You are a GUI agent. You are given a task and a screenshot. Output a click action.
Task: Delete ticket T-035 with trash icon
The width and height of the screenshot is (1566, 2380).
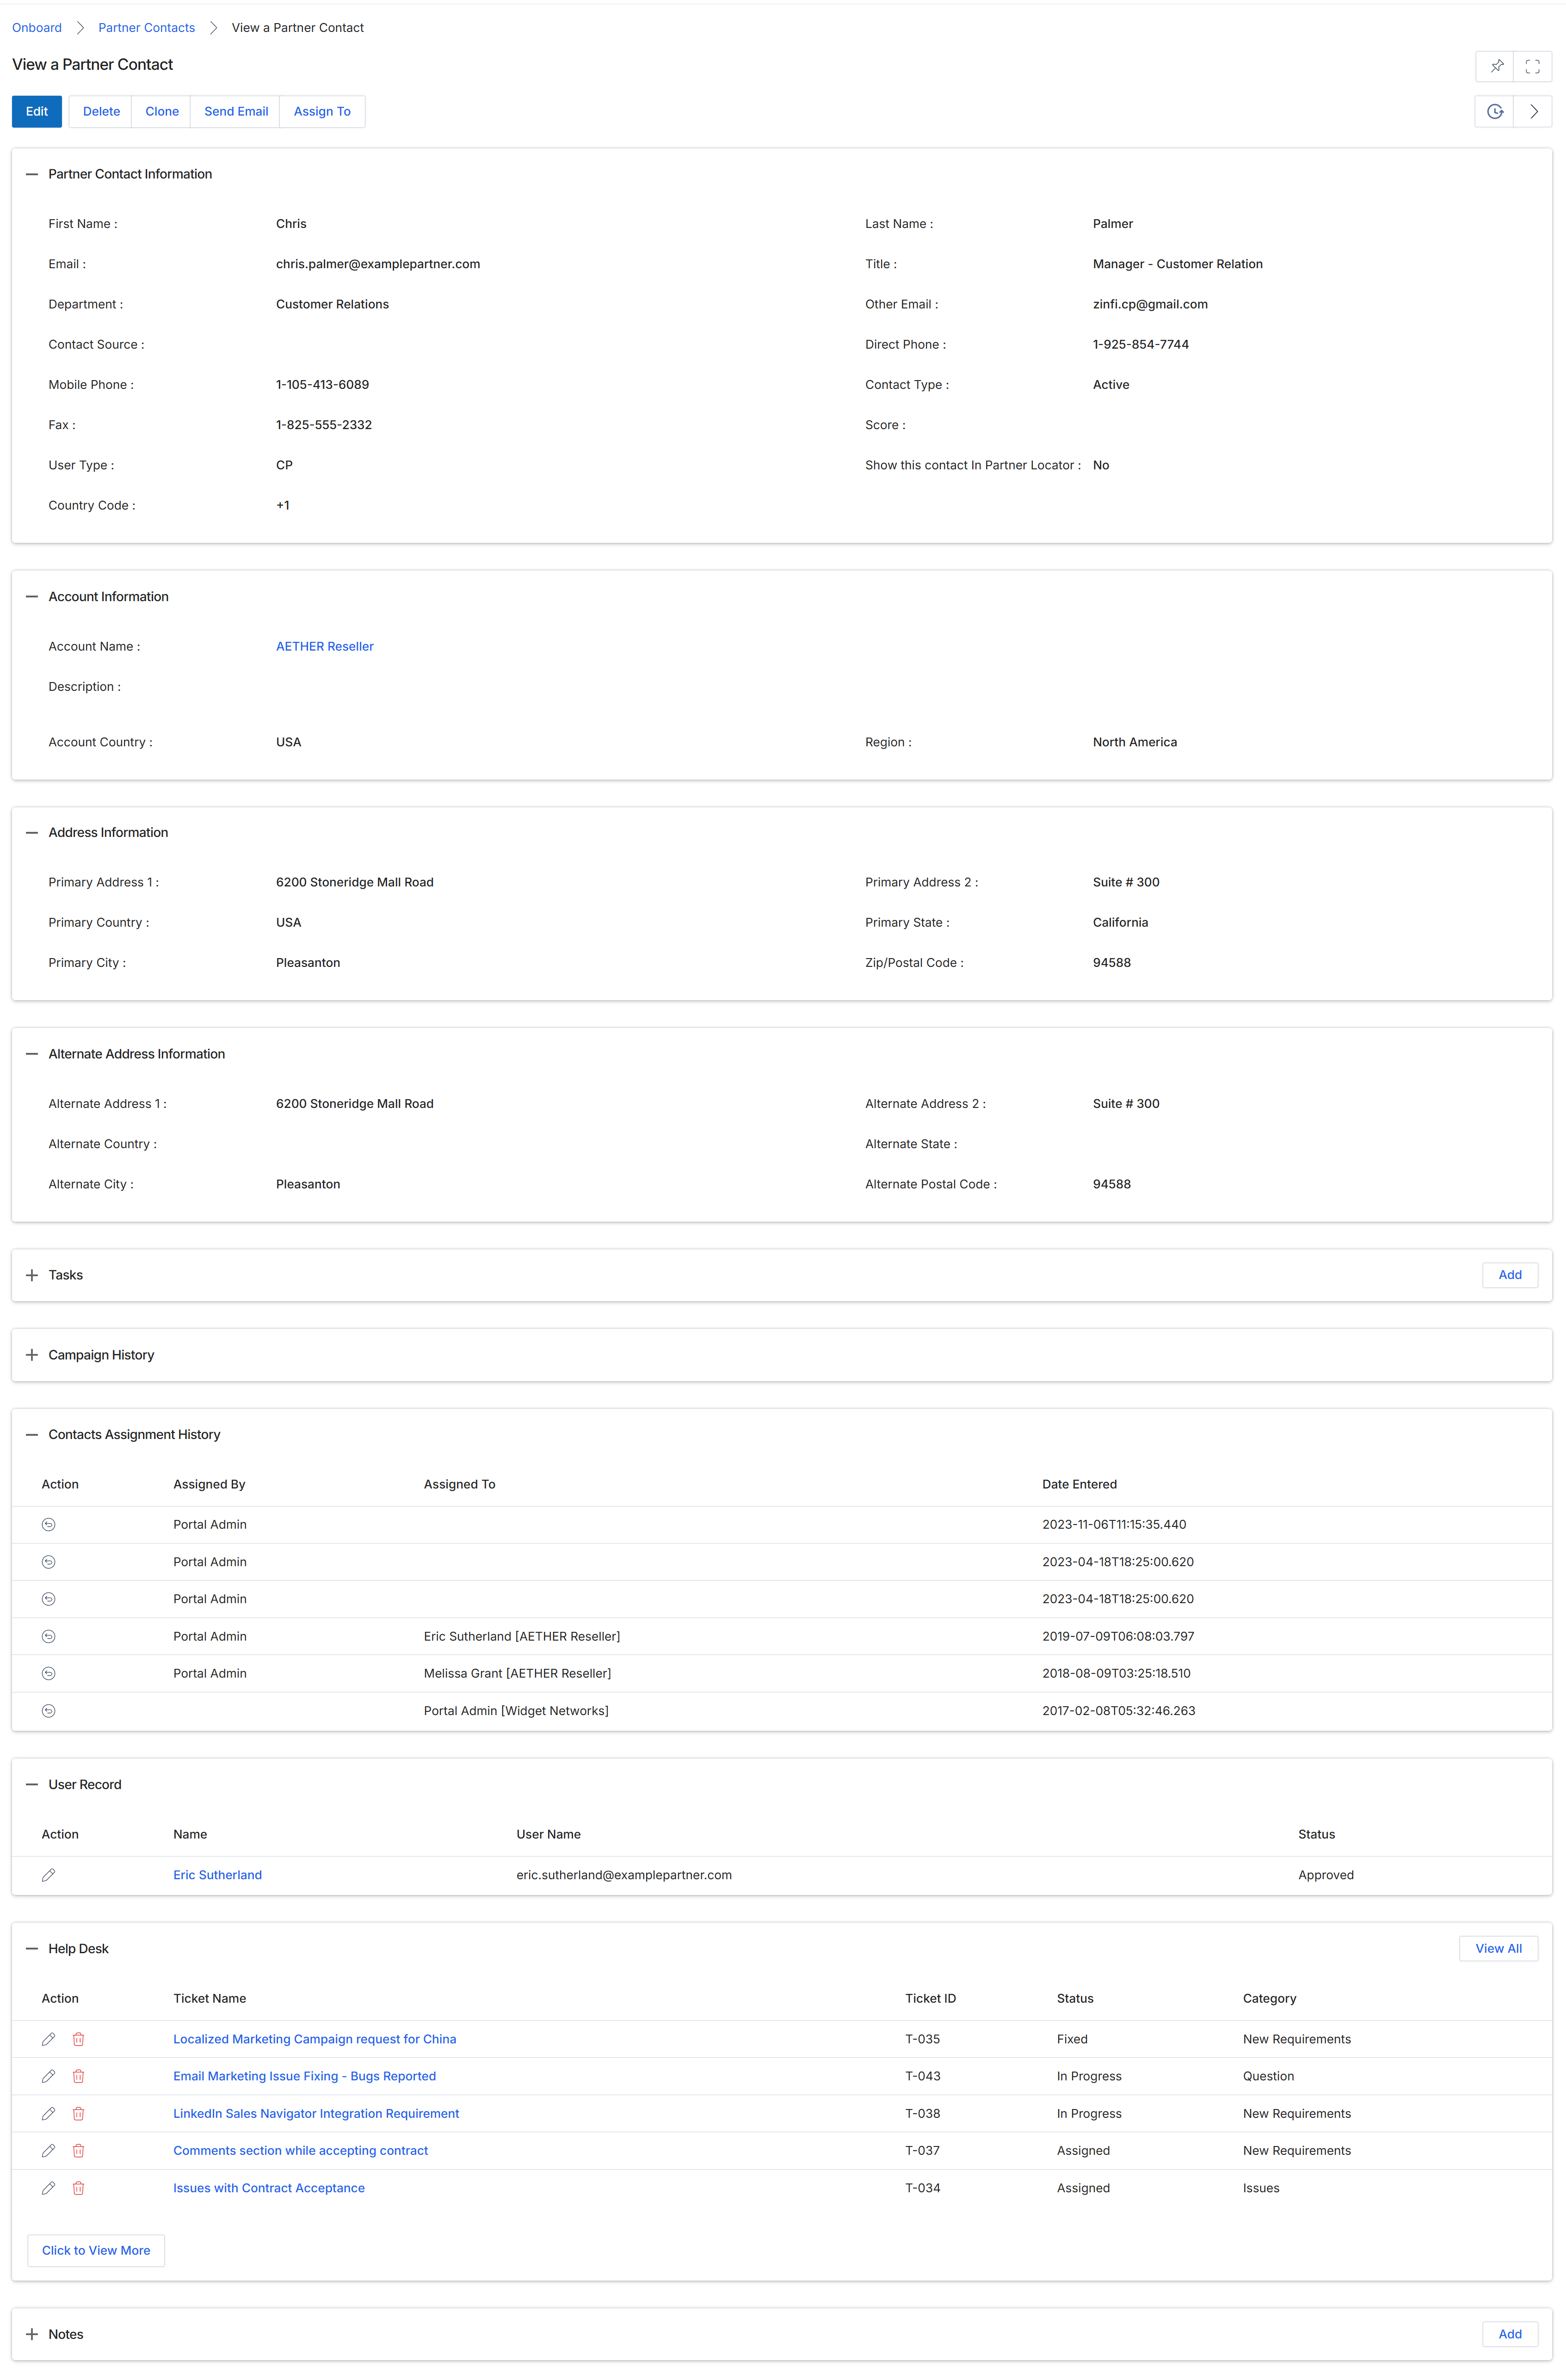click(78, 2039)
